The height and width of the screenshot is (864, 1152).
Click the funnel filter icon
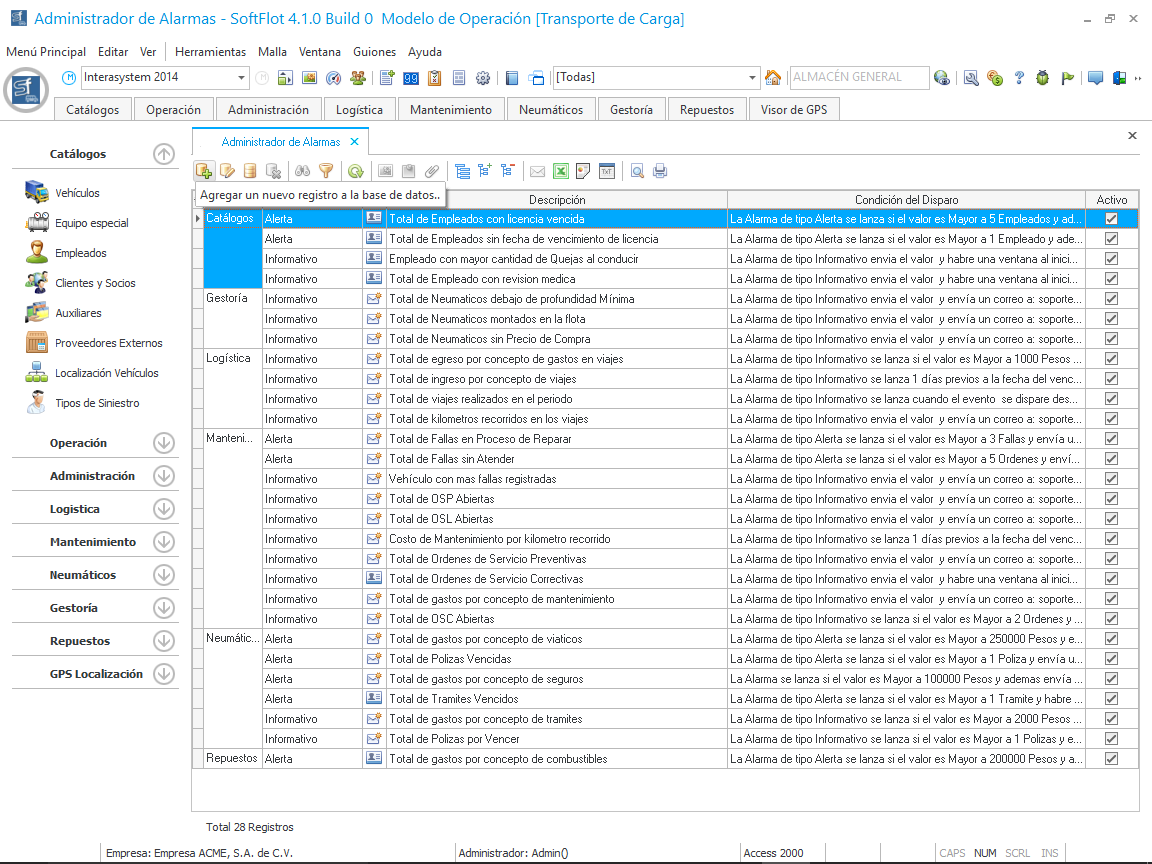[x=325, y=171]
